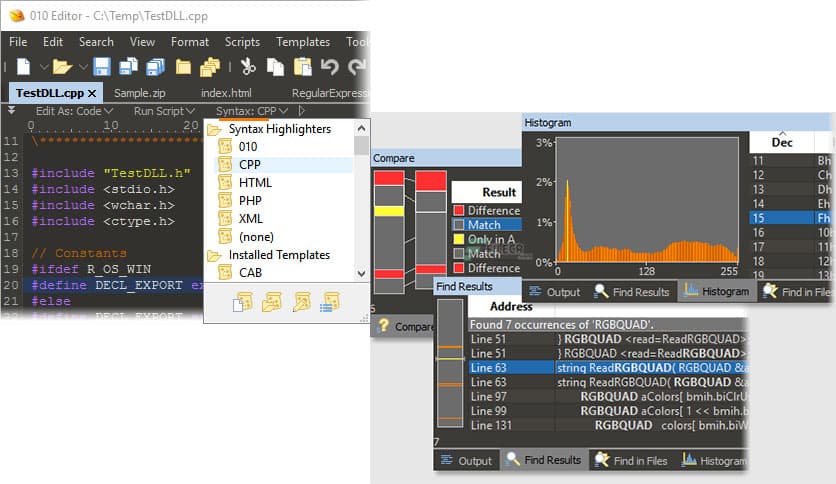Click the View Installed list icon in popup
This screenshot has height=484, width=836.
tap(330, 302)
